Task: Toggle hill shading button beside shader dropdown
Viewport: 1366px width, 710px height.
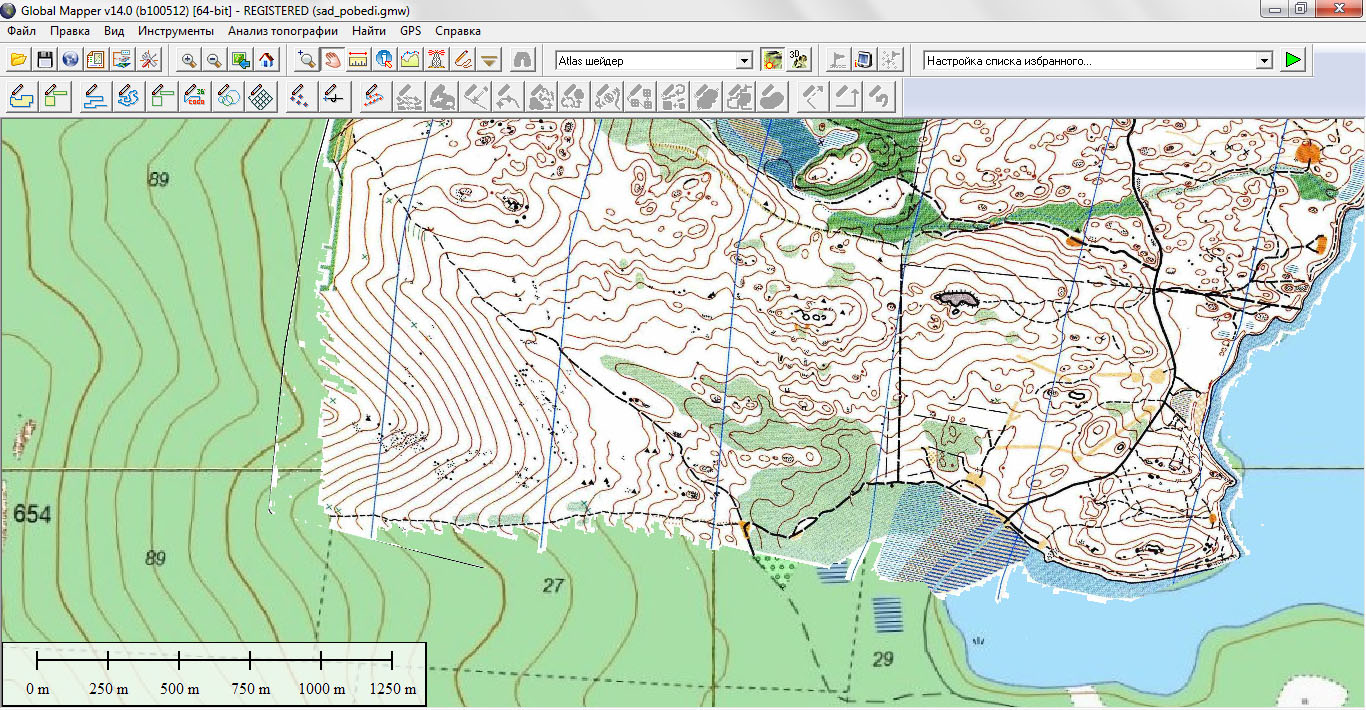Action: click(771, 61)
